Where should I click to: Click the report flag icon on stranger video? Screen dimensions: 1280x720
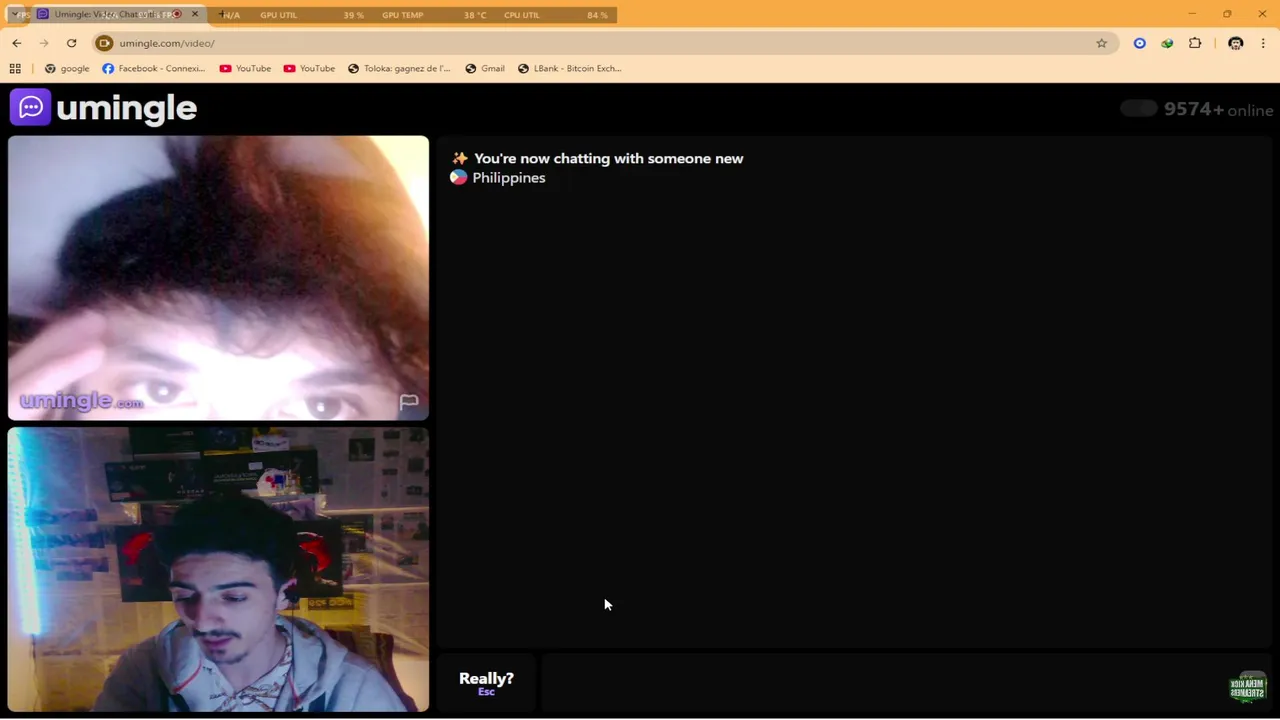click(408, 402)
